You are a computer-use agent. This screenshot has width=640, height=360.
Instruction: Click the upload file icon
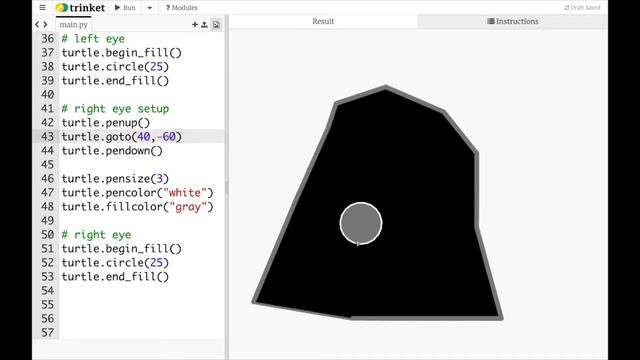tap(204, 24)
